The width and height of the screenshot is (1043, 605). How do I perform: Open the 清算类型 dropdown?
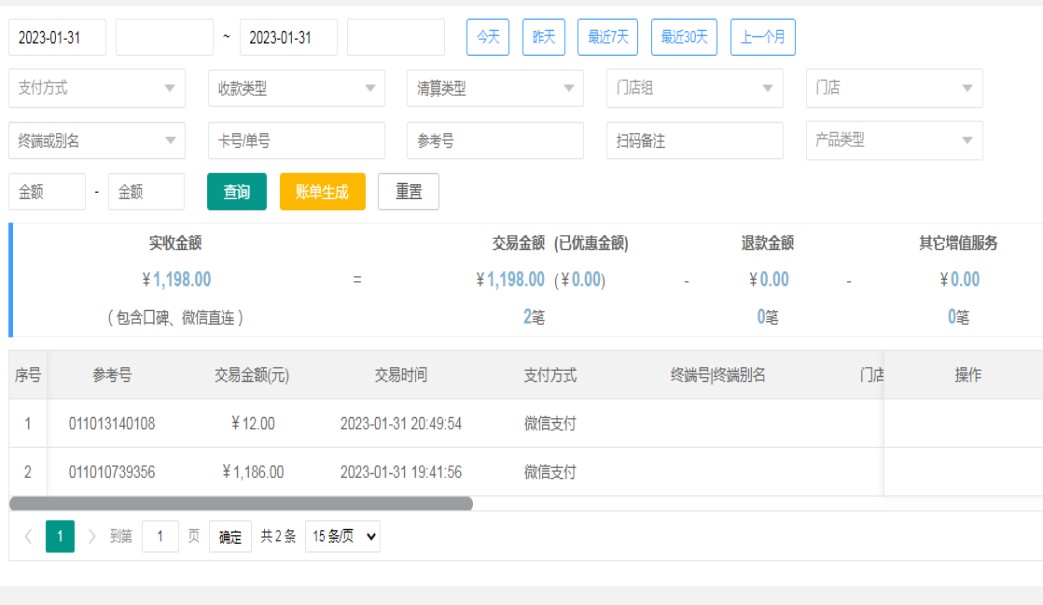click(495, 88)
